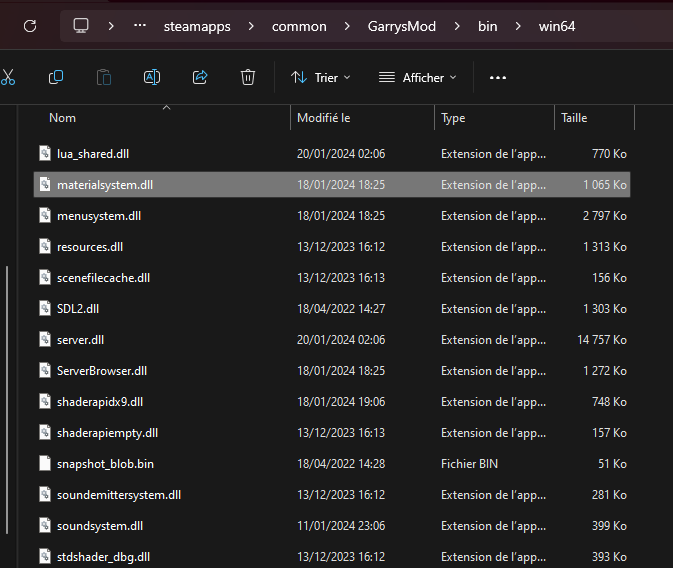Screen dimensions: 673x568
Task: Click the Fichier BIN type cell
Action: tap(469, 464)
